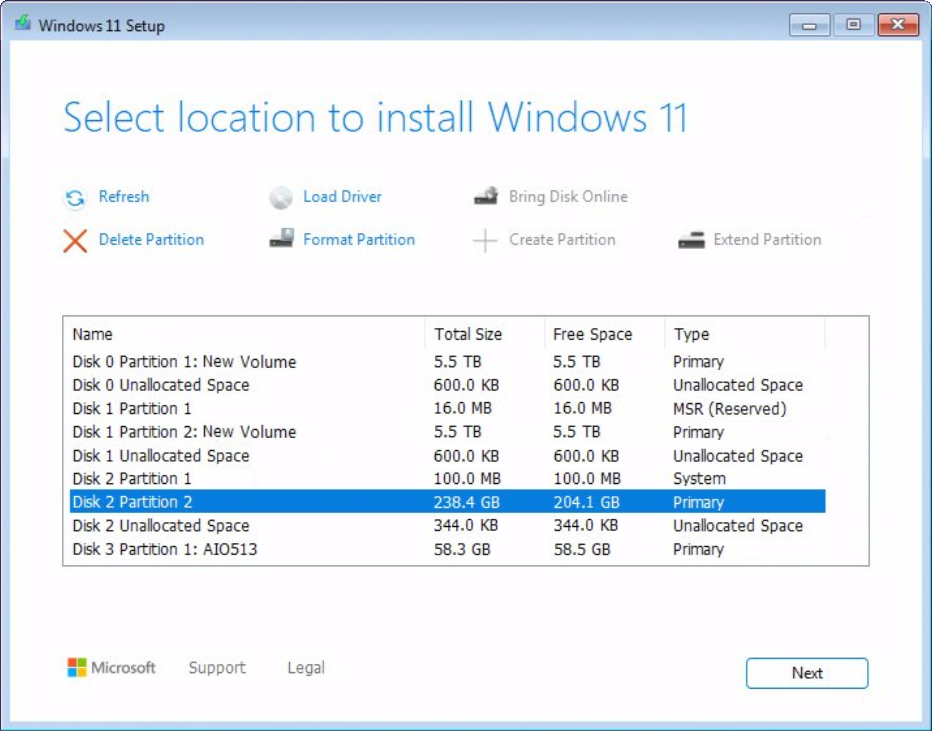Click the 100.0 MB free space cell

(x=587, y=478)
